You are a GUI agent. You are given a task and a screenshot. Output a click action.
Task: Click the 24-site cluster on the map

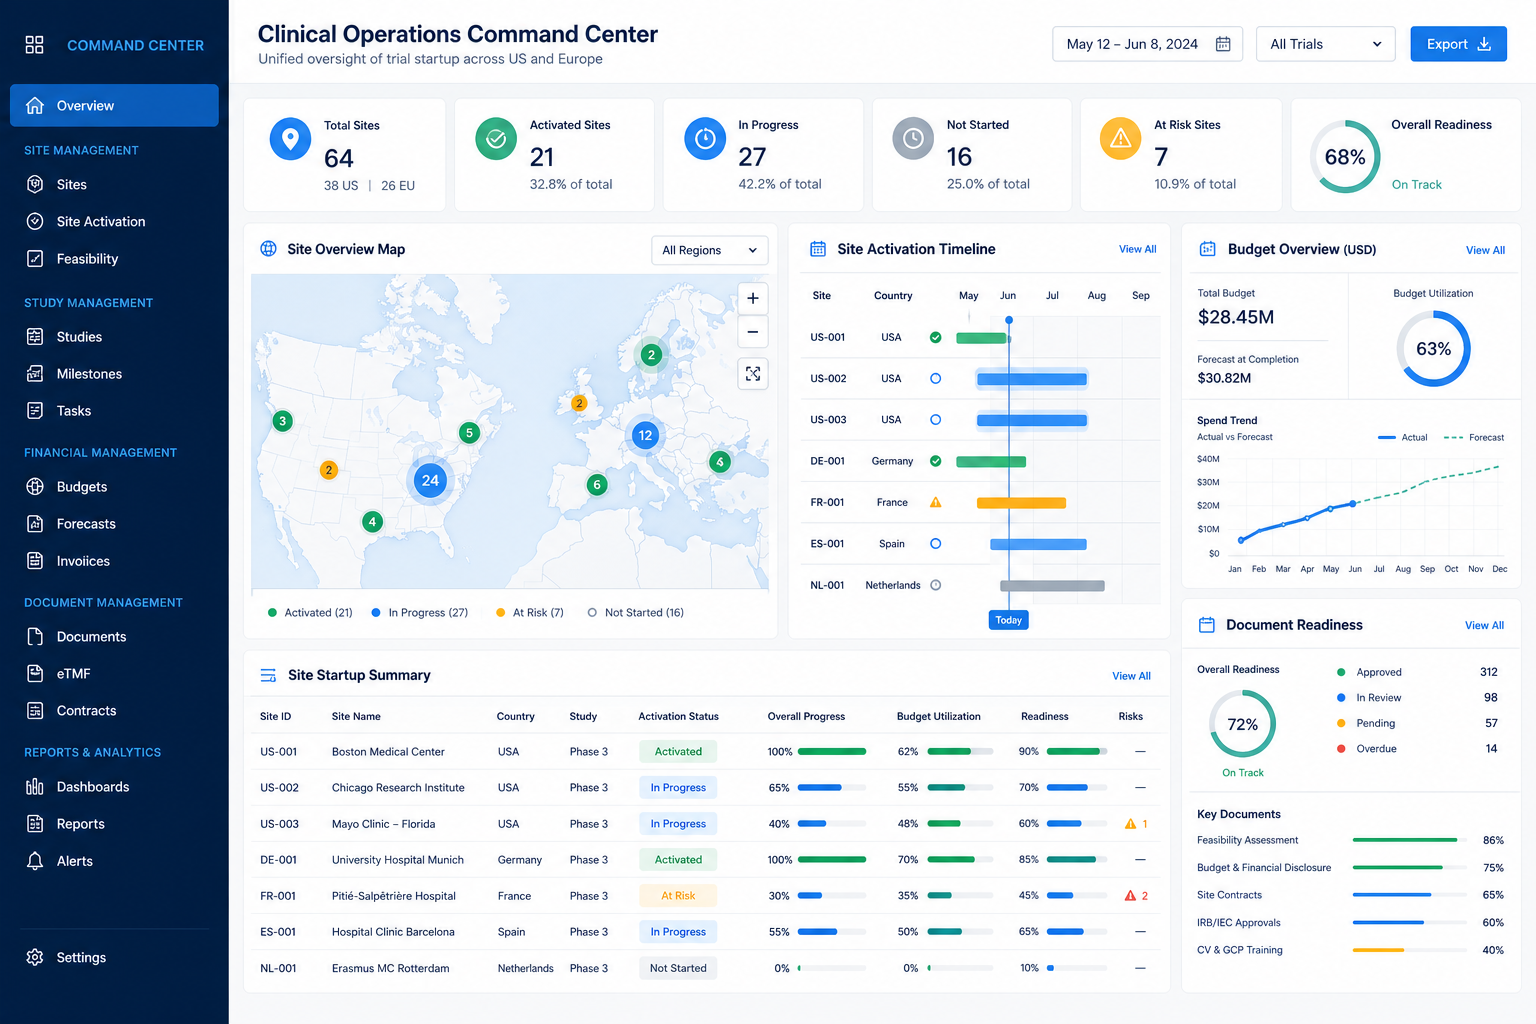(430, 481)
